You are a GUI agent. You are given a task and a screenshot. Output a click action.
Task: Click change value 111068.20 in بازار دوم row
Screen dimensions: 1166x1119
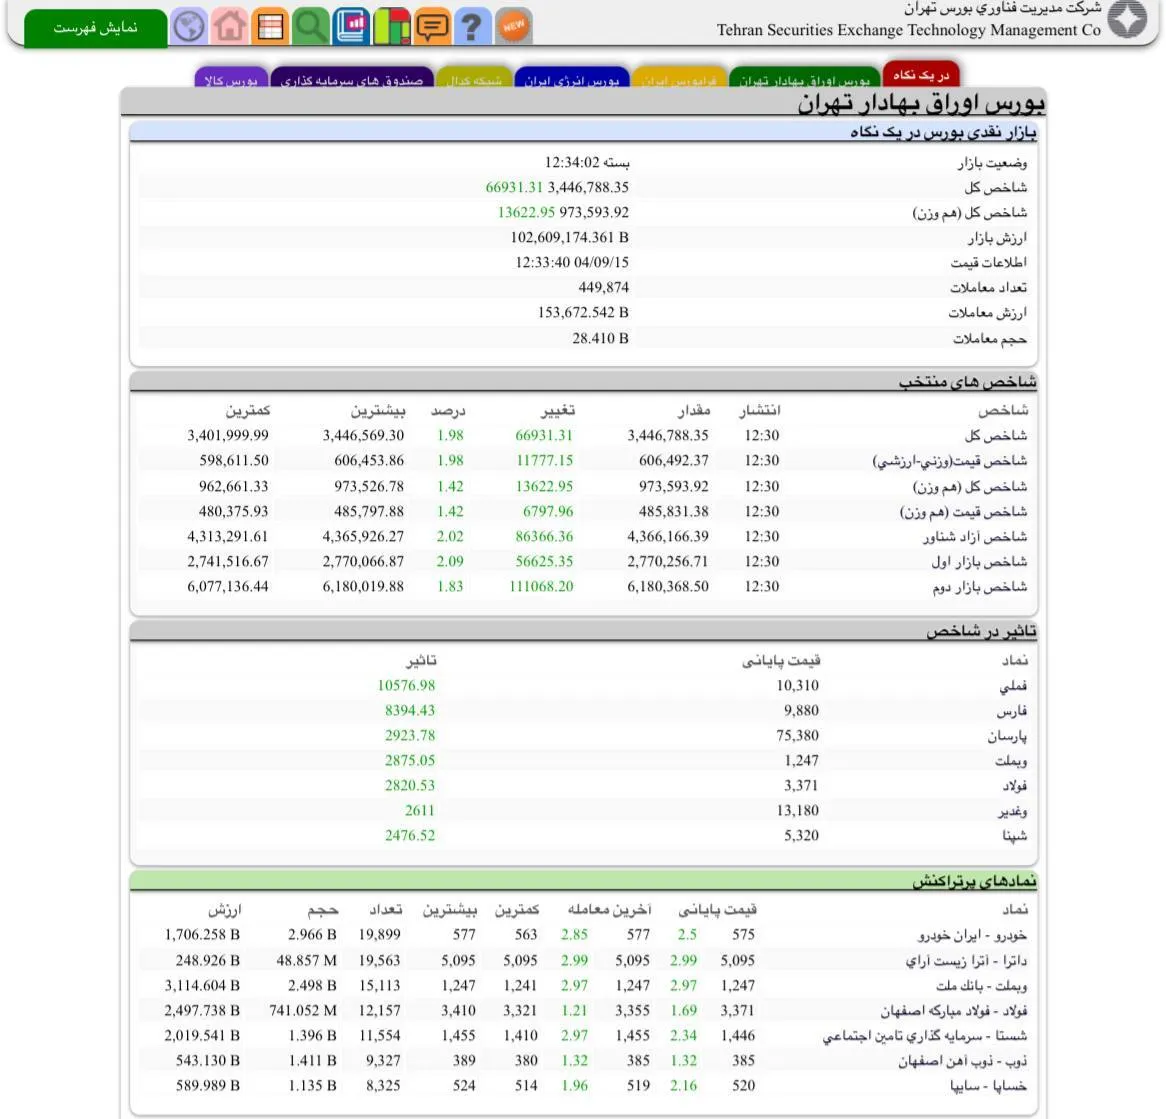click(x=541, y=587)
